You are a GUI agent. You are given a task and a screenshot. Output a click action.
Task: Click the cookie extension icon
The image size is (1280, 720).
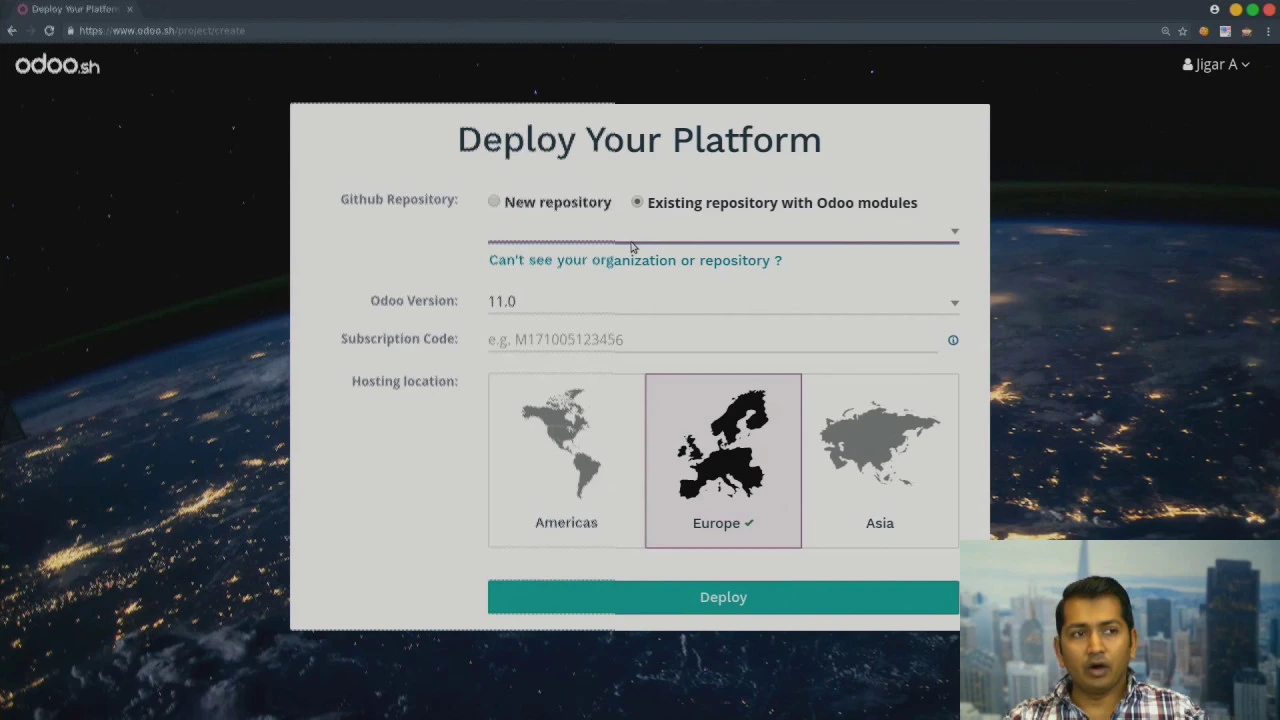[1204, 31]
